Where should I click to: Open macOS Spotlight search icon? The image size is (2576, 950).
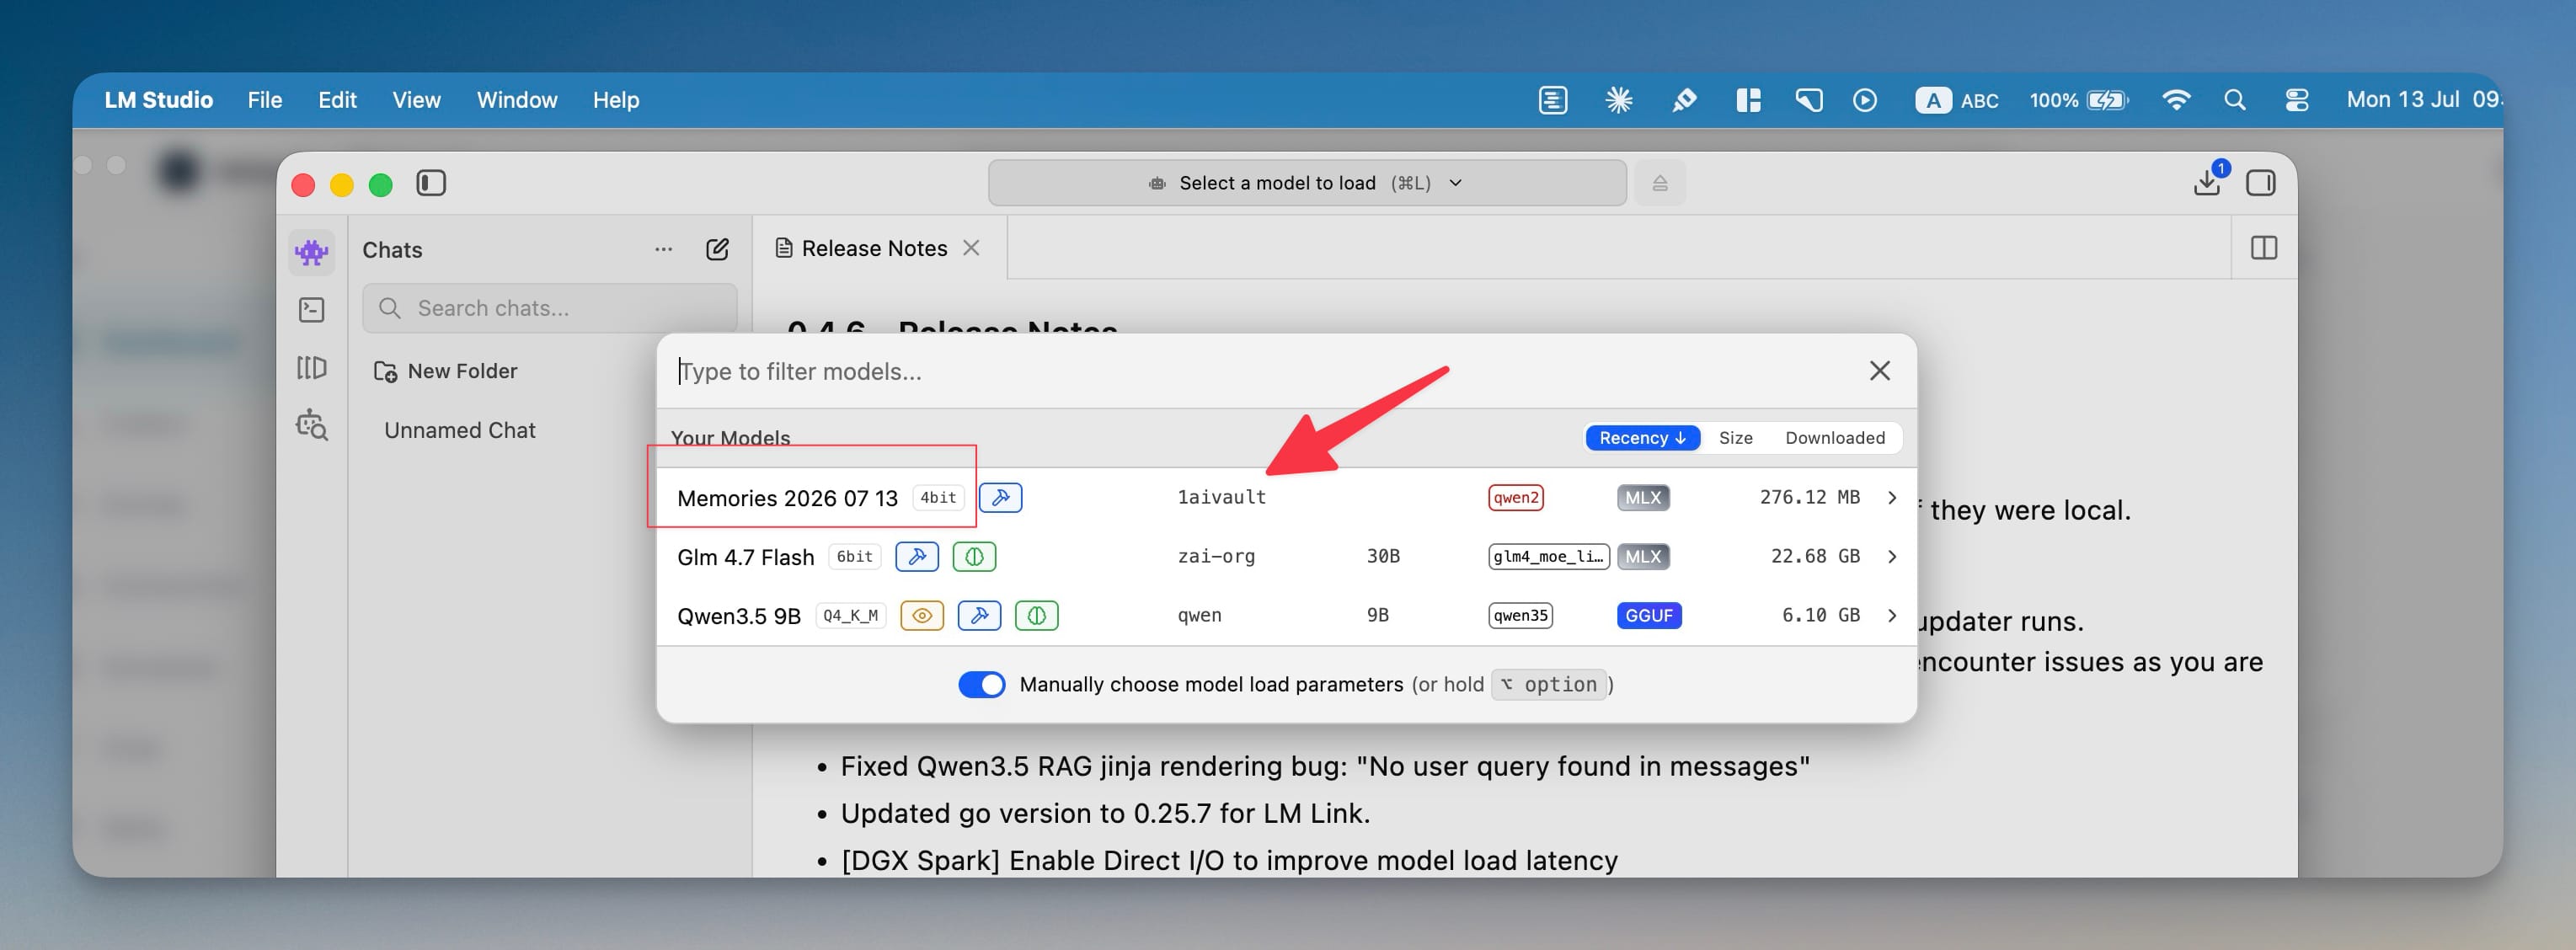[x=2235, y=100]
